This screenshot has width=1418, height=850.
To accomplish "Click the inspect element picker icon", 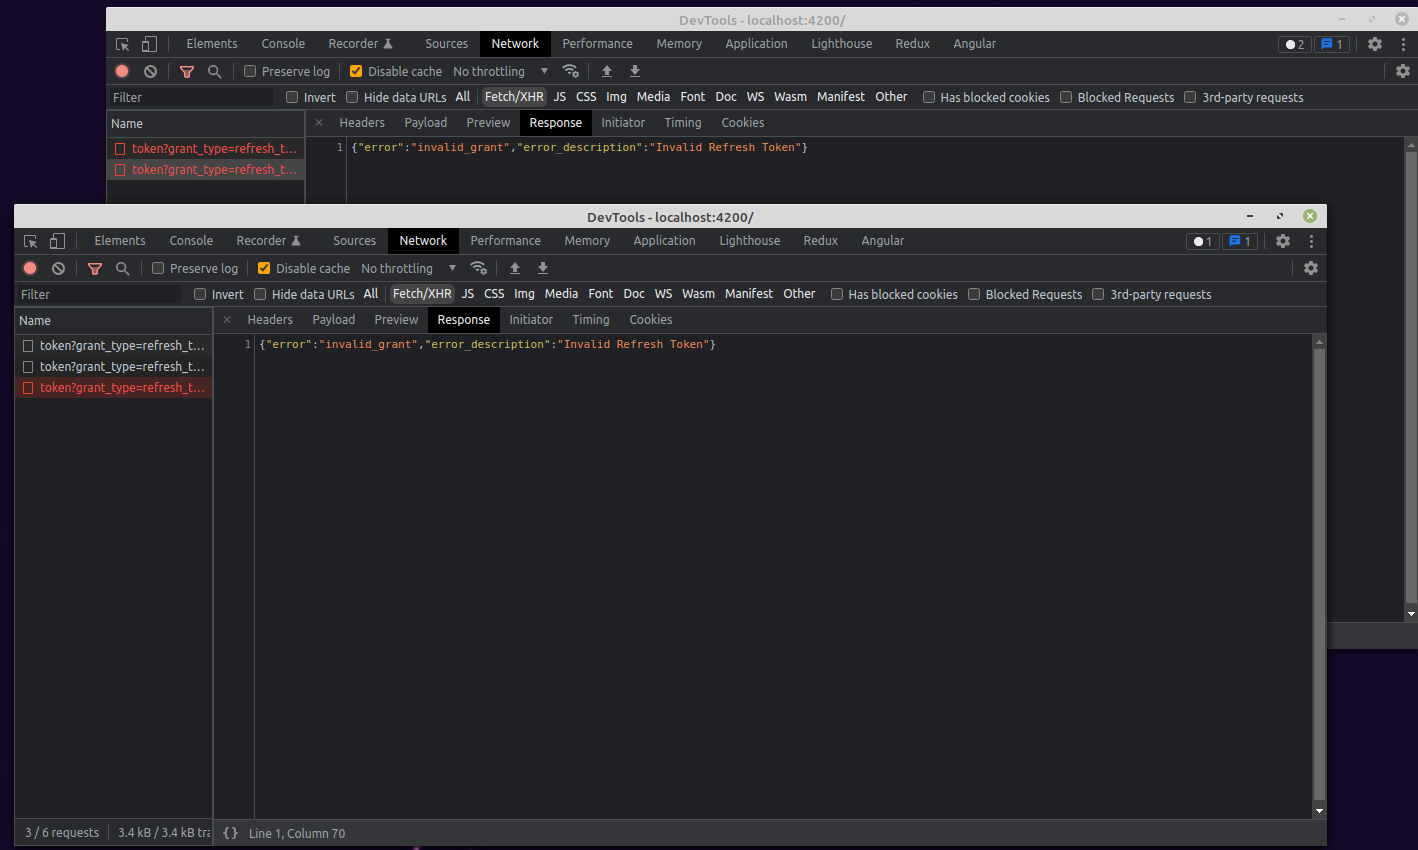I will point(30,240).
